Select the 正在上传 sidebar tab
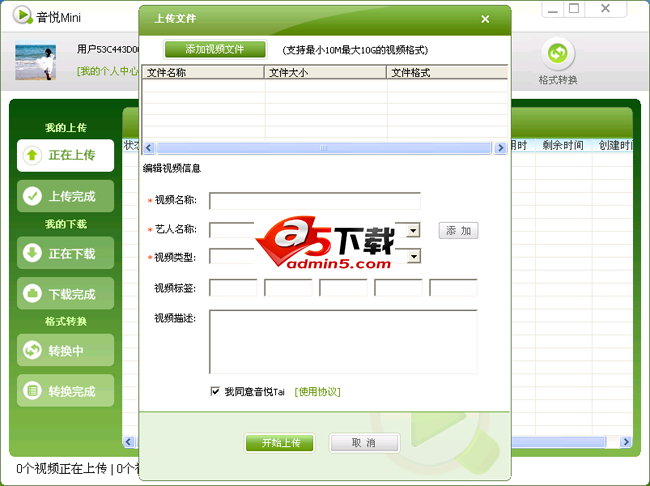 [65, 156]
